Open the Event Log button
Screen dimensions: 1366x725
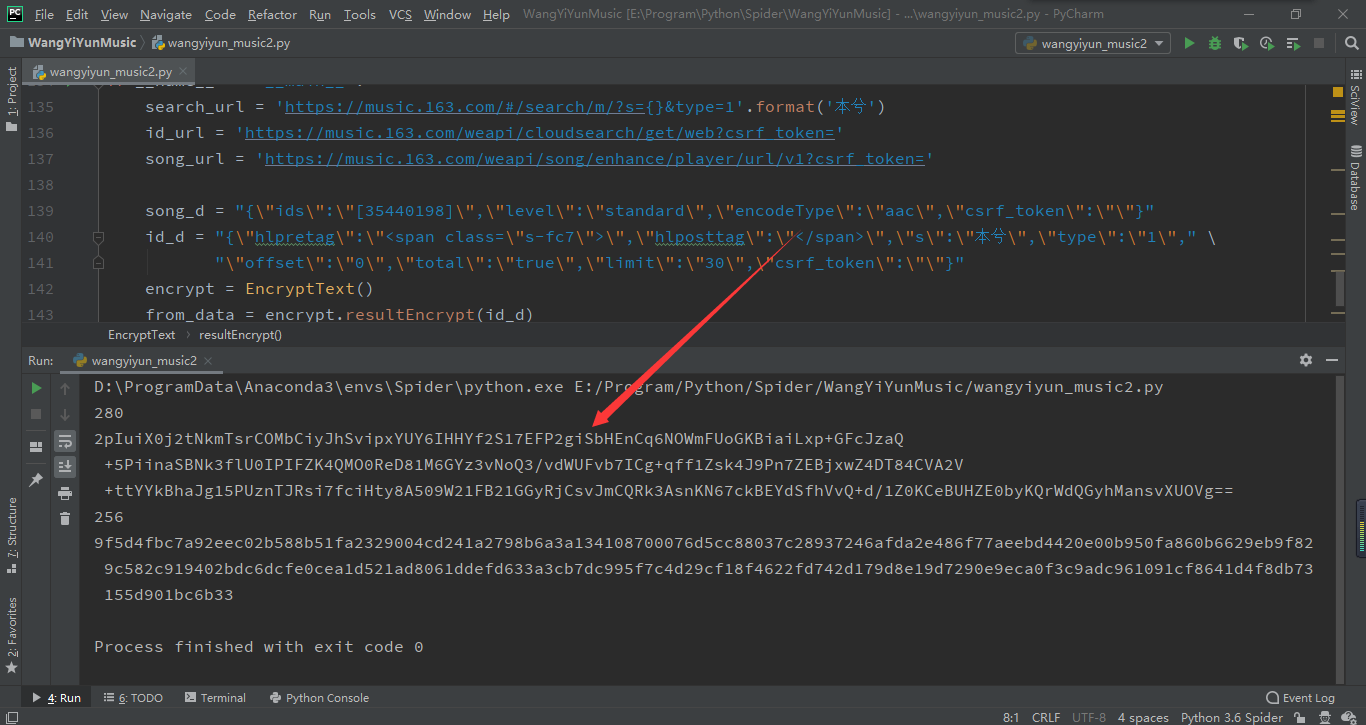pyautogui.click(x=1300, y=698)
